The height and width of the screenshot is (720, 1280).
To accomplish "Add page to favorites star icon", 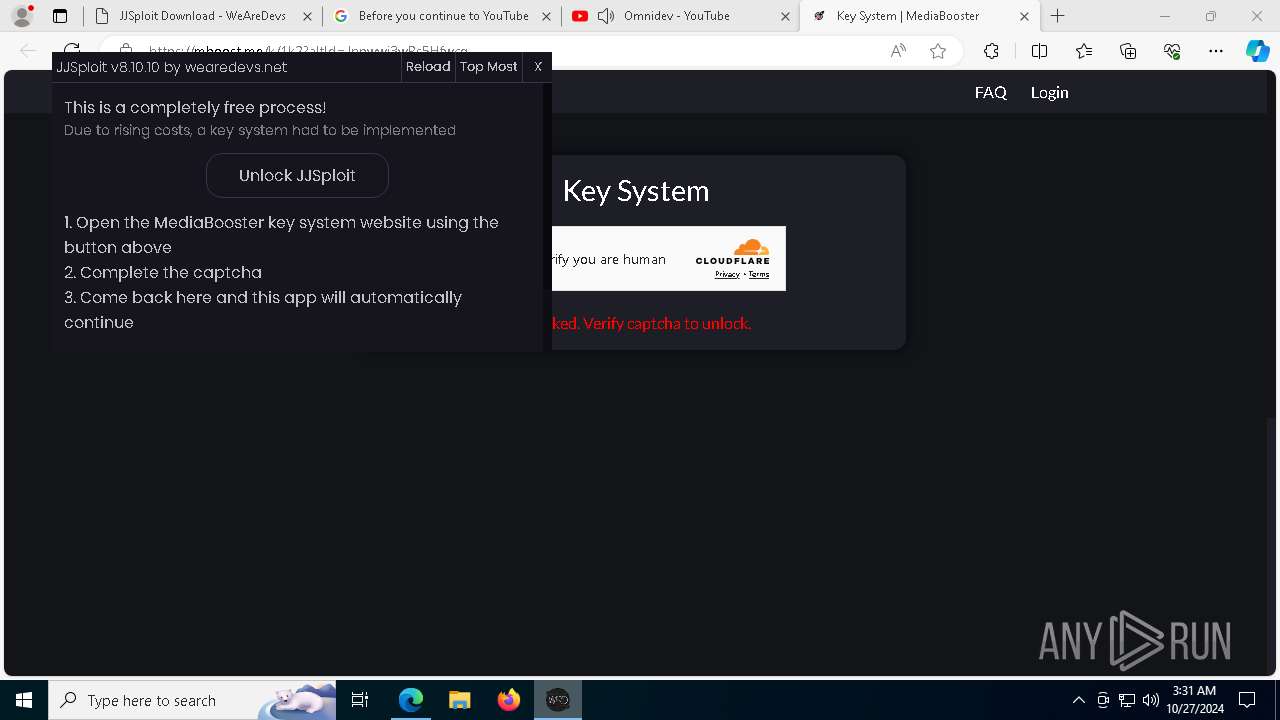I will point(938,51).
